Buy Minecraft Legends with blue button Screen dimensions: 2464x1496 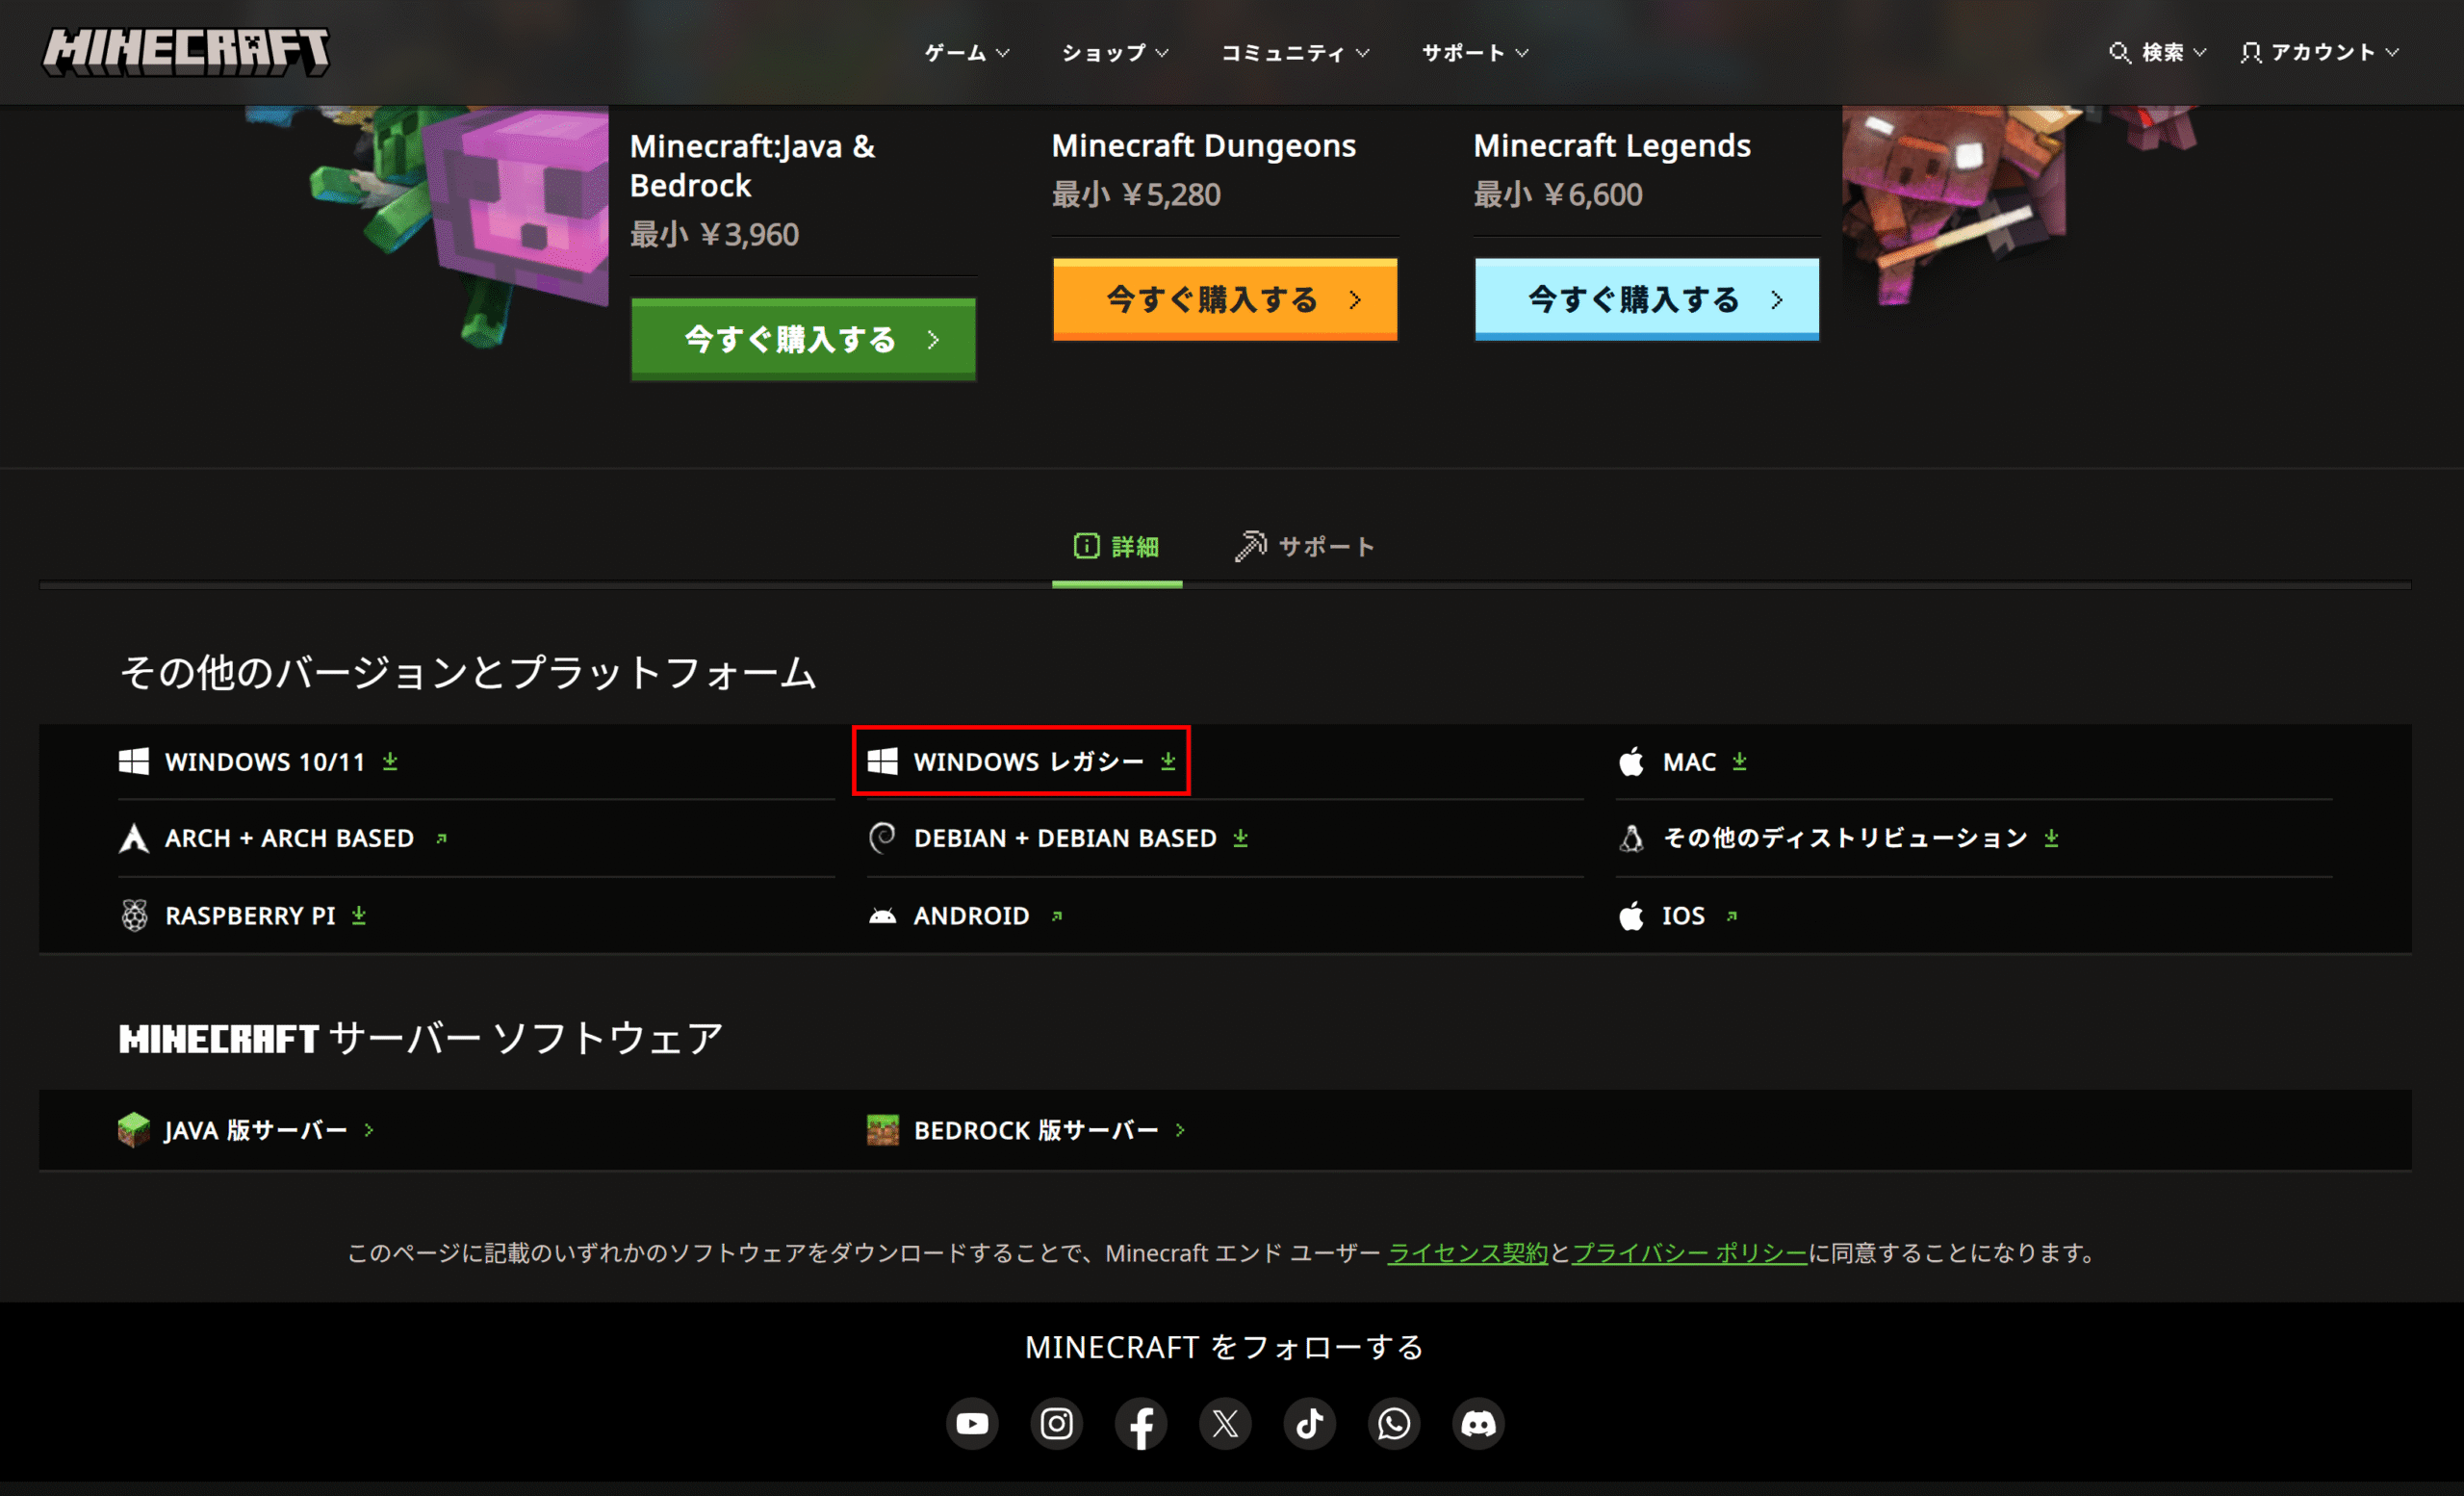click(1647, 299)
